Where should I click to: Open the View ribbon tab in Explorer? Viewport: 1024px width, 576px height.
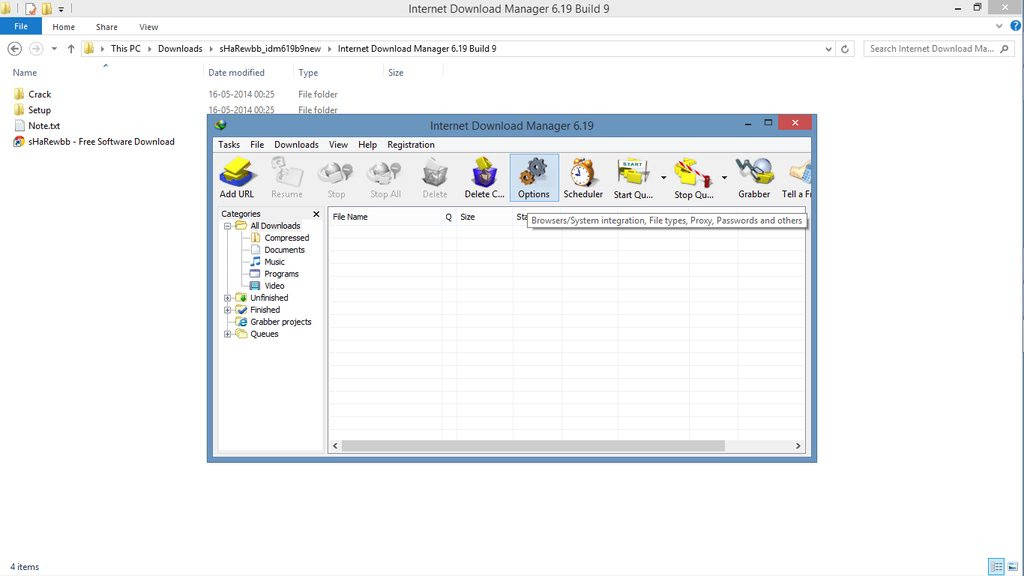coord(148,27)
